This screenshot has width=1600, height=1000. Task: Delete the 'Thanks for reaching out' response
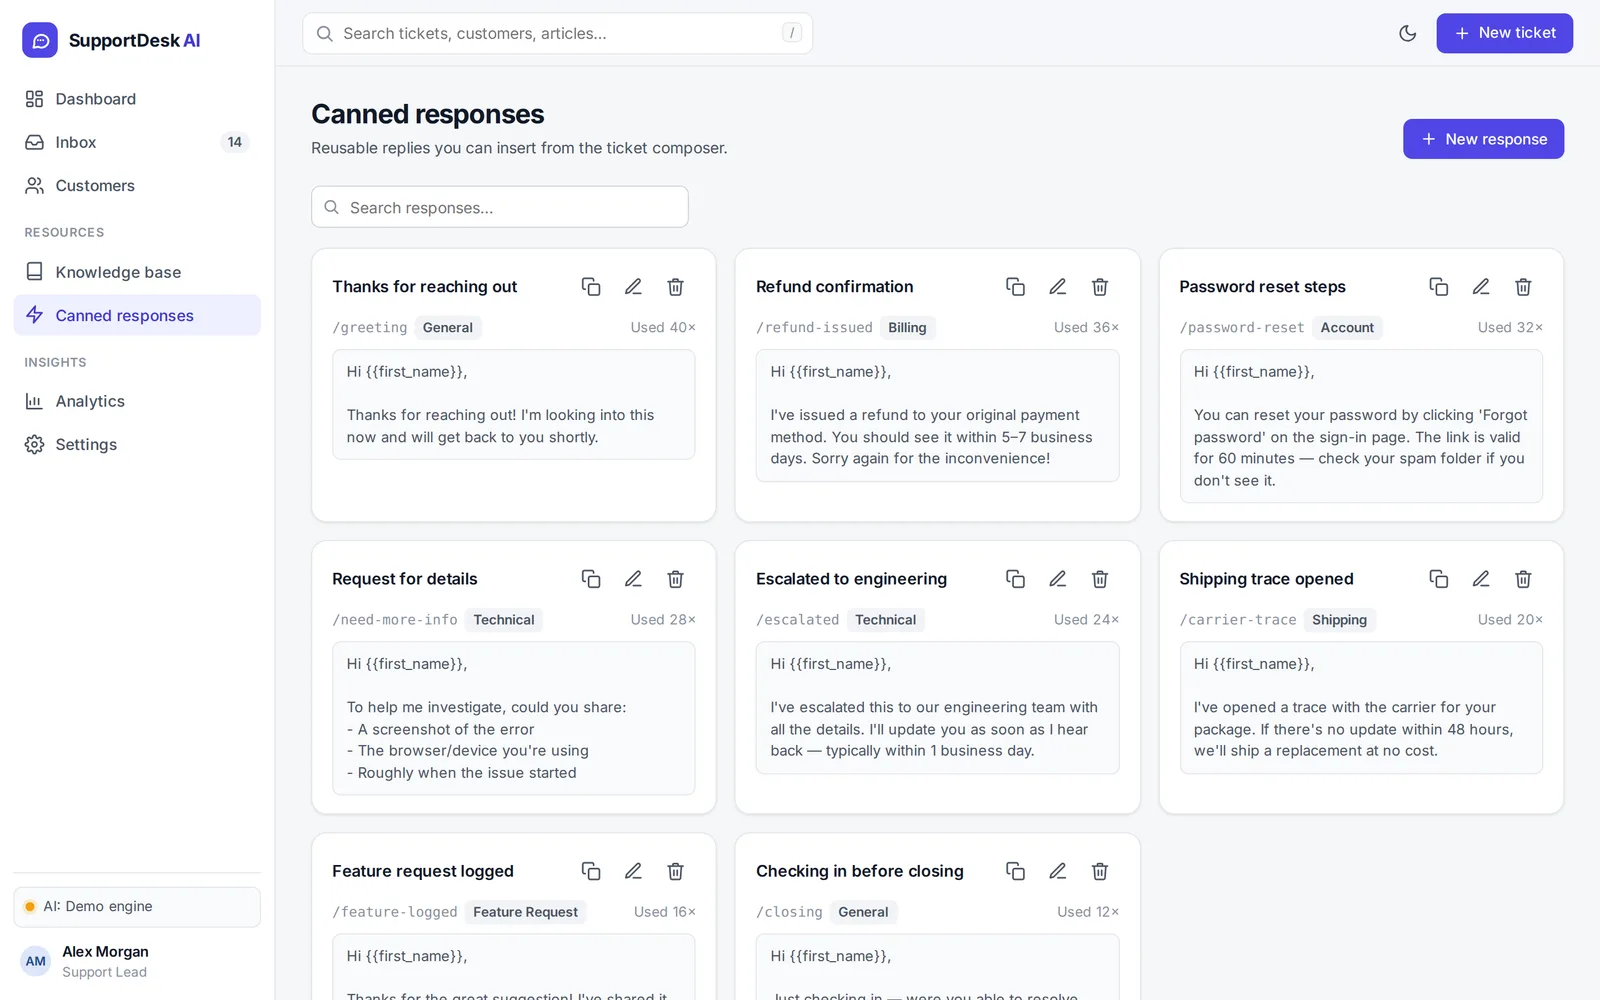click(x=675, y=287)
